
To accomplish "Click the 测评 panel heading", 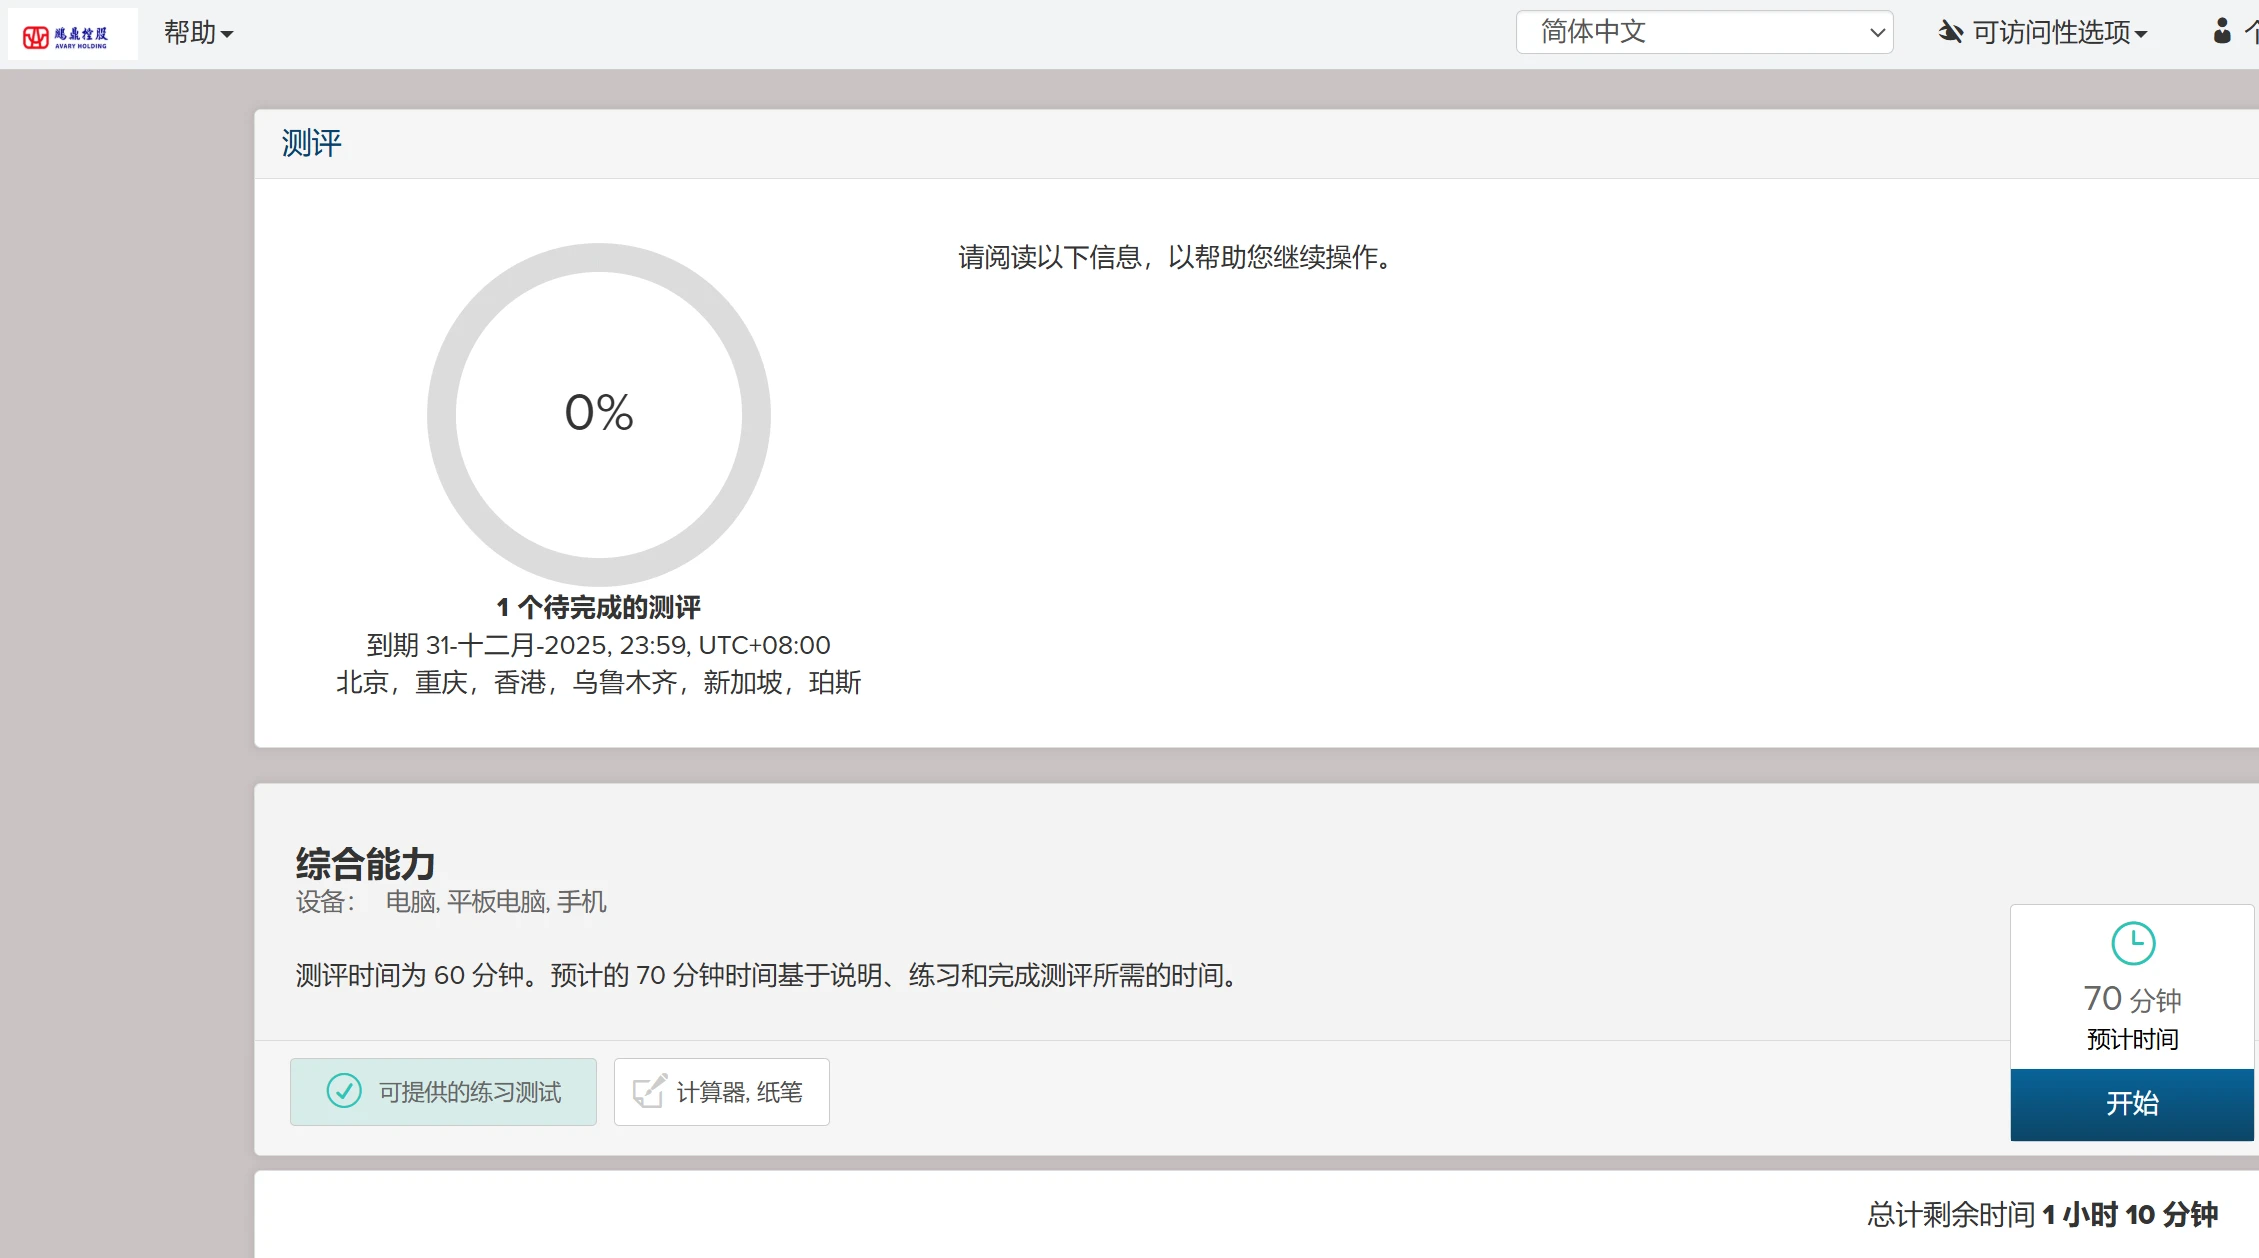I will pos(311,143).
